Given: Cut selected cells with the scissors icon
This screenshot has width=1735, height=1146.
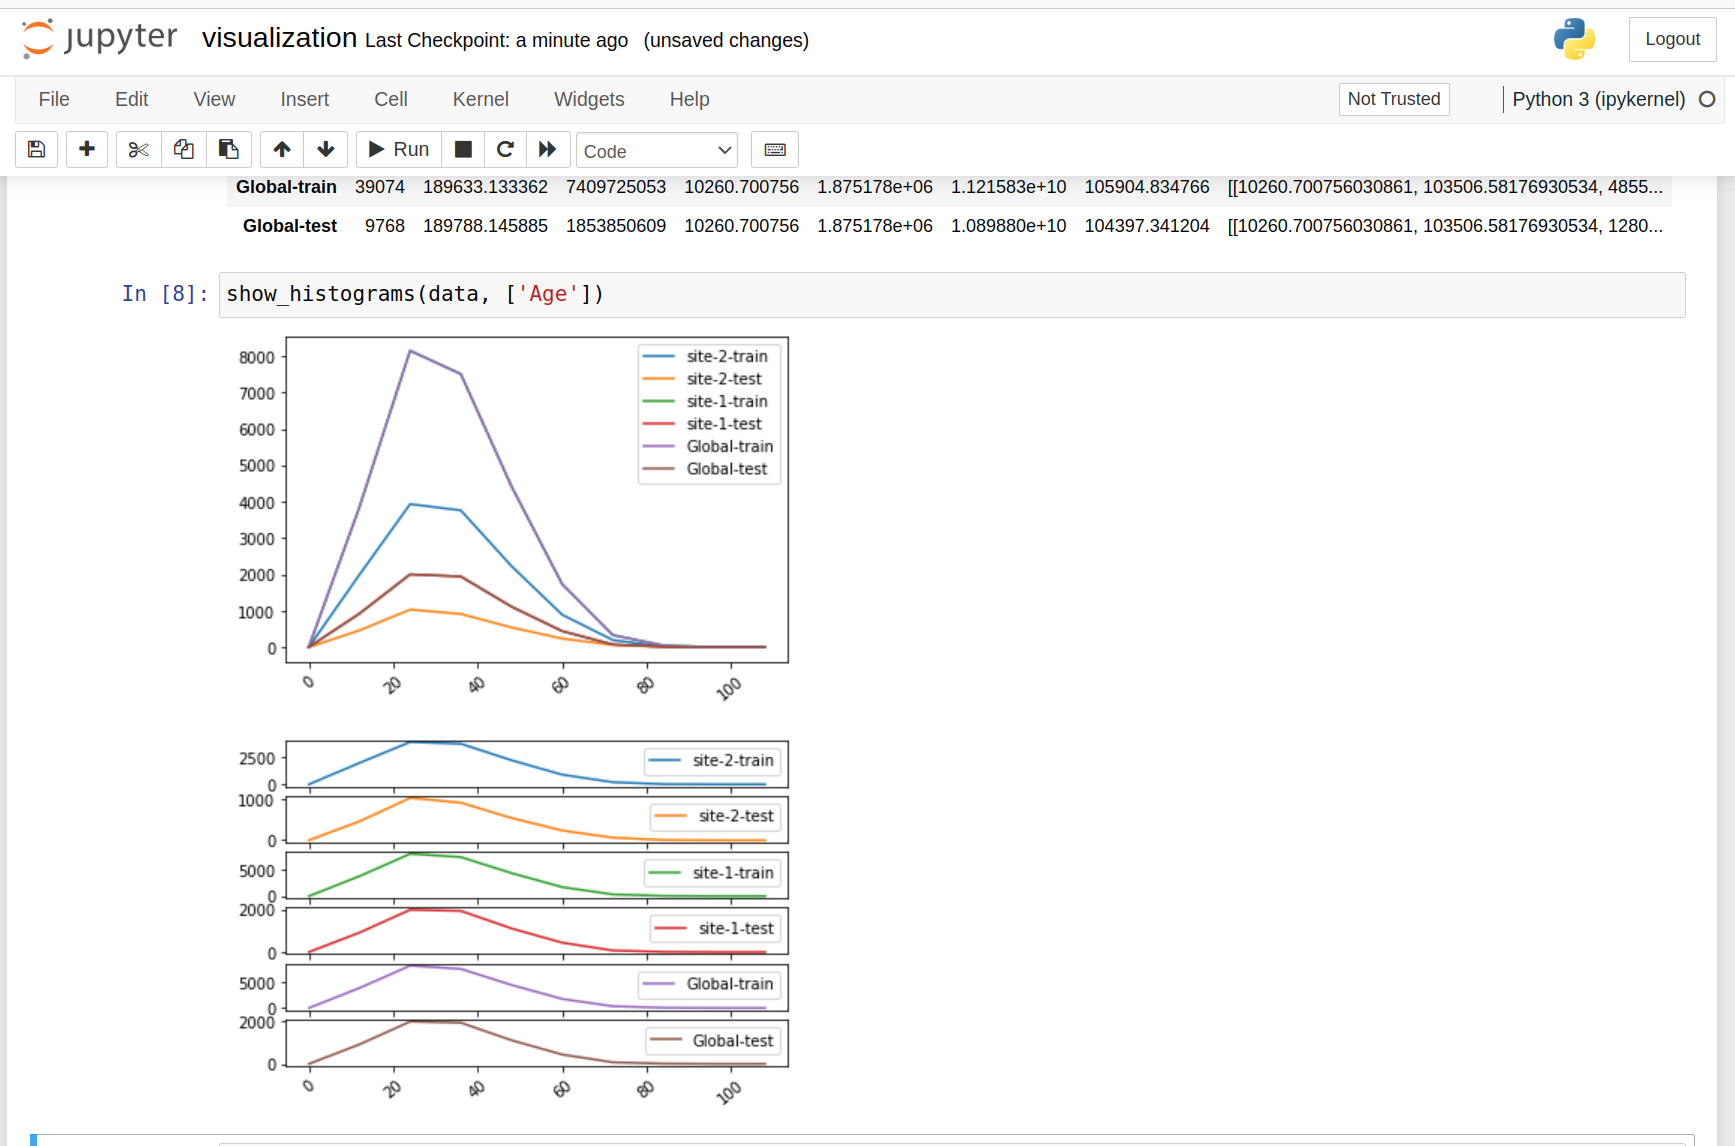Looking at the screenshot, I should [x=138, y=150].
